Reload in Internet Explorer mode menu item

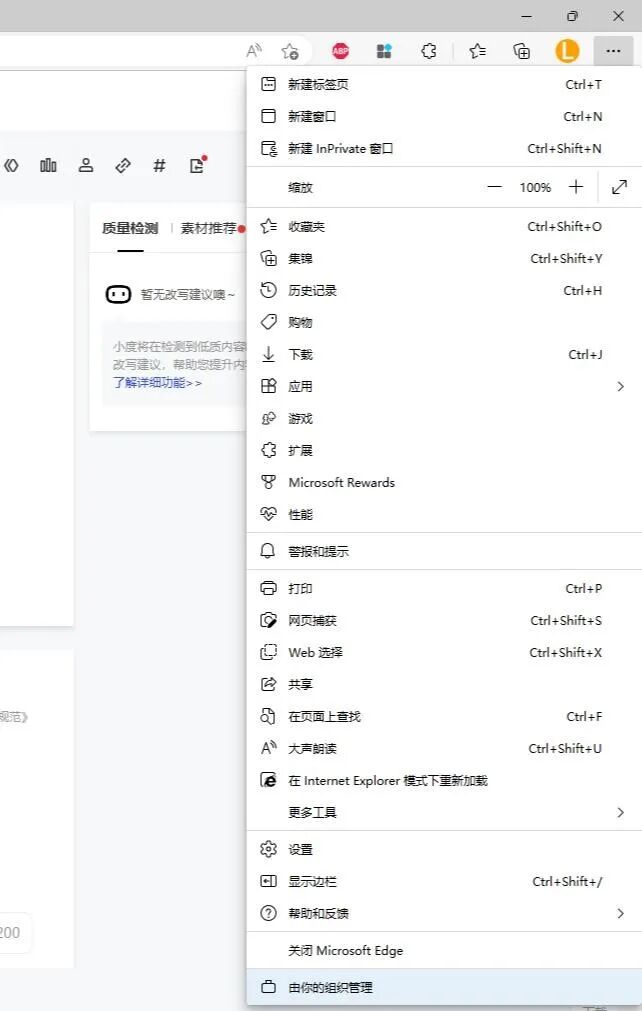click(444, 780)
